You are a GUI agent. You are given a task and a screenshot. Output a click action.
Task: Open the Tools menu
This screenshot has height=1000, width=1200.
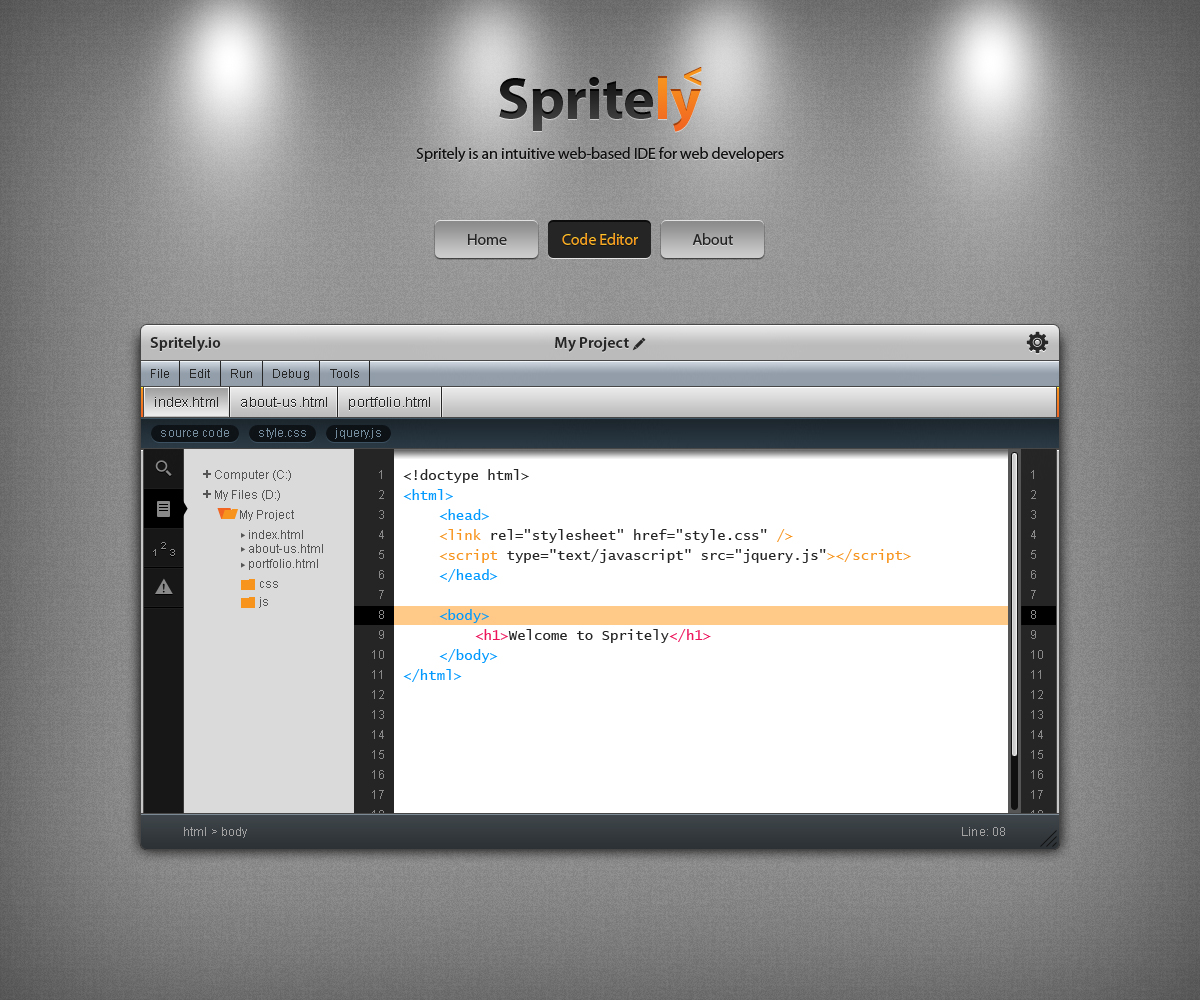point(345,374)
